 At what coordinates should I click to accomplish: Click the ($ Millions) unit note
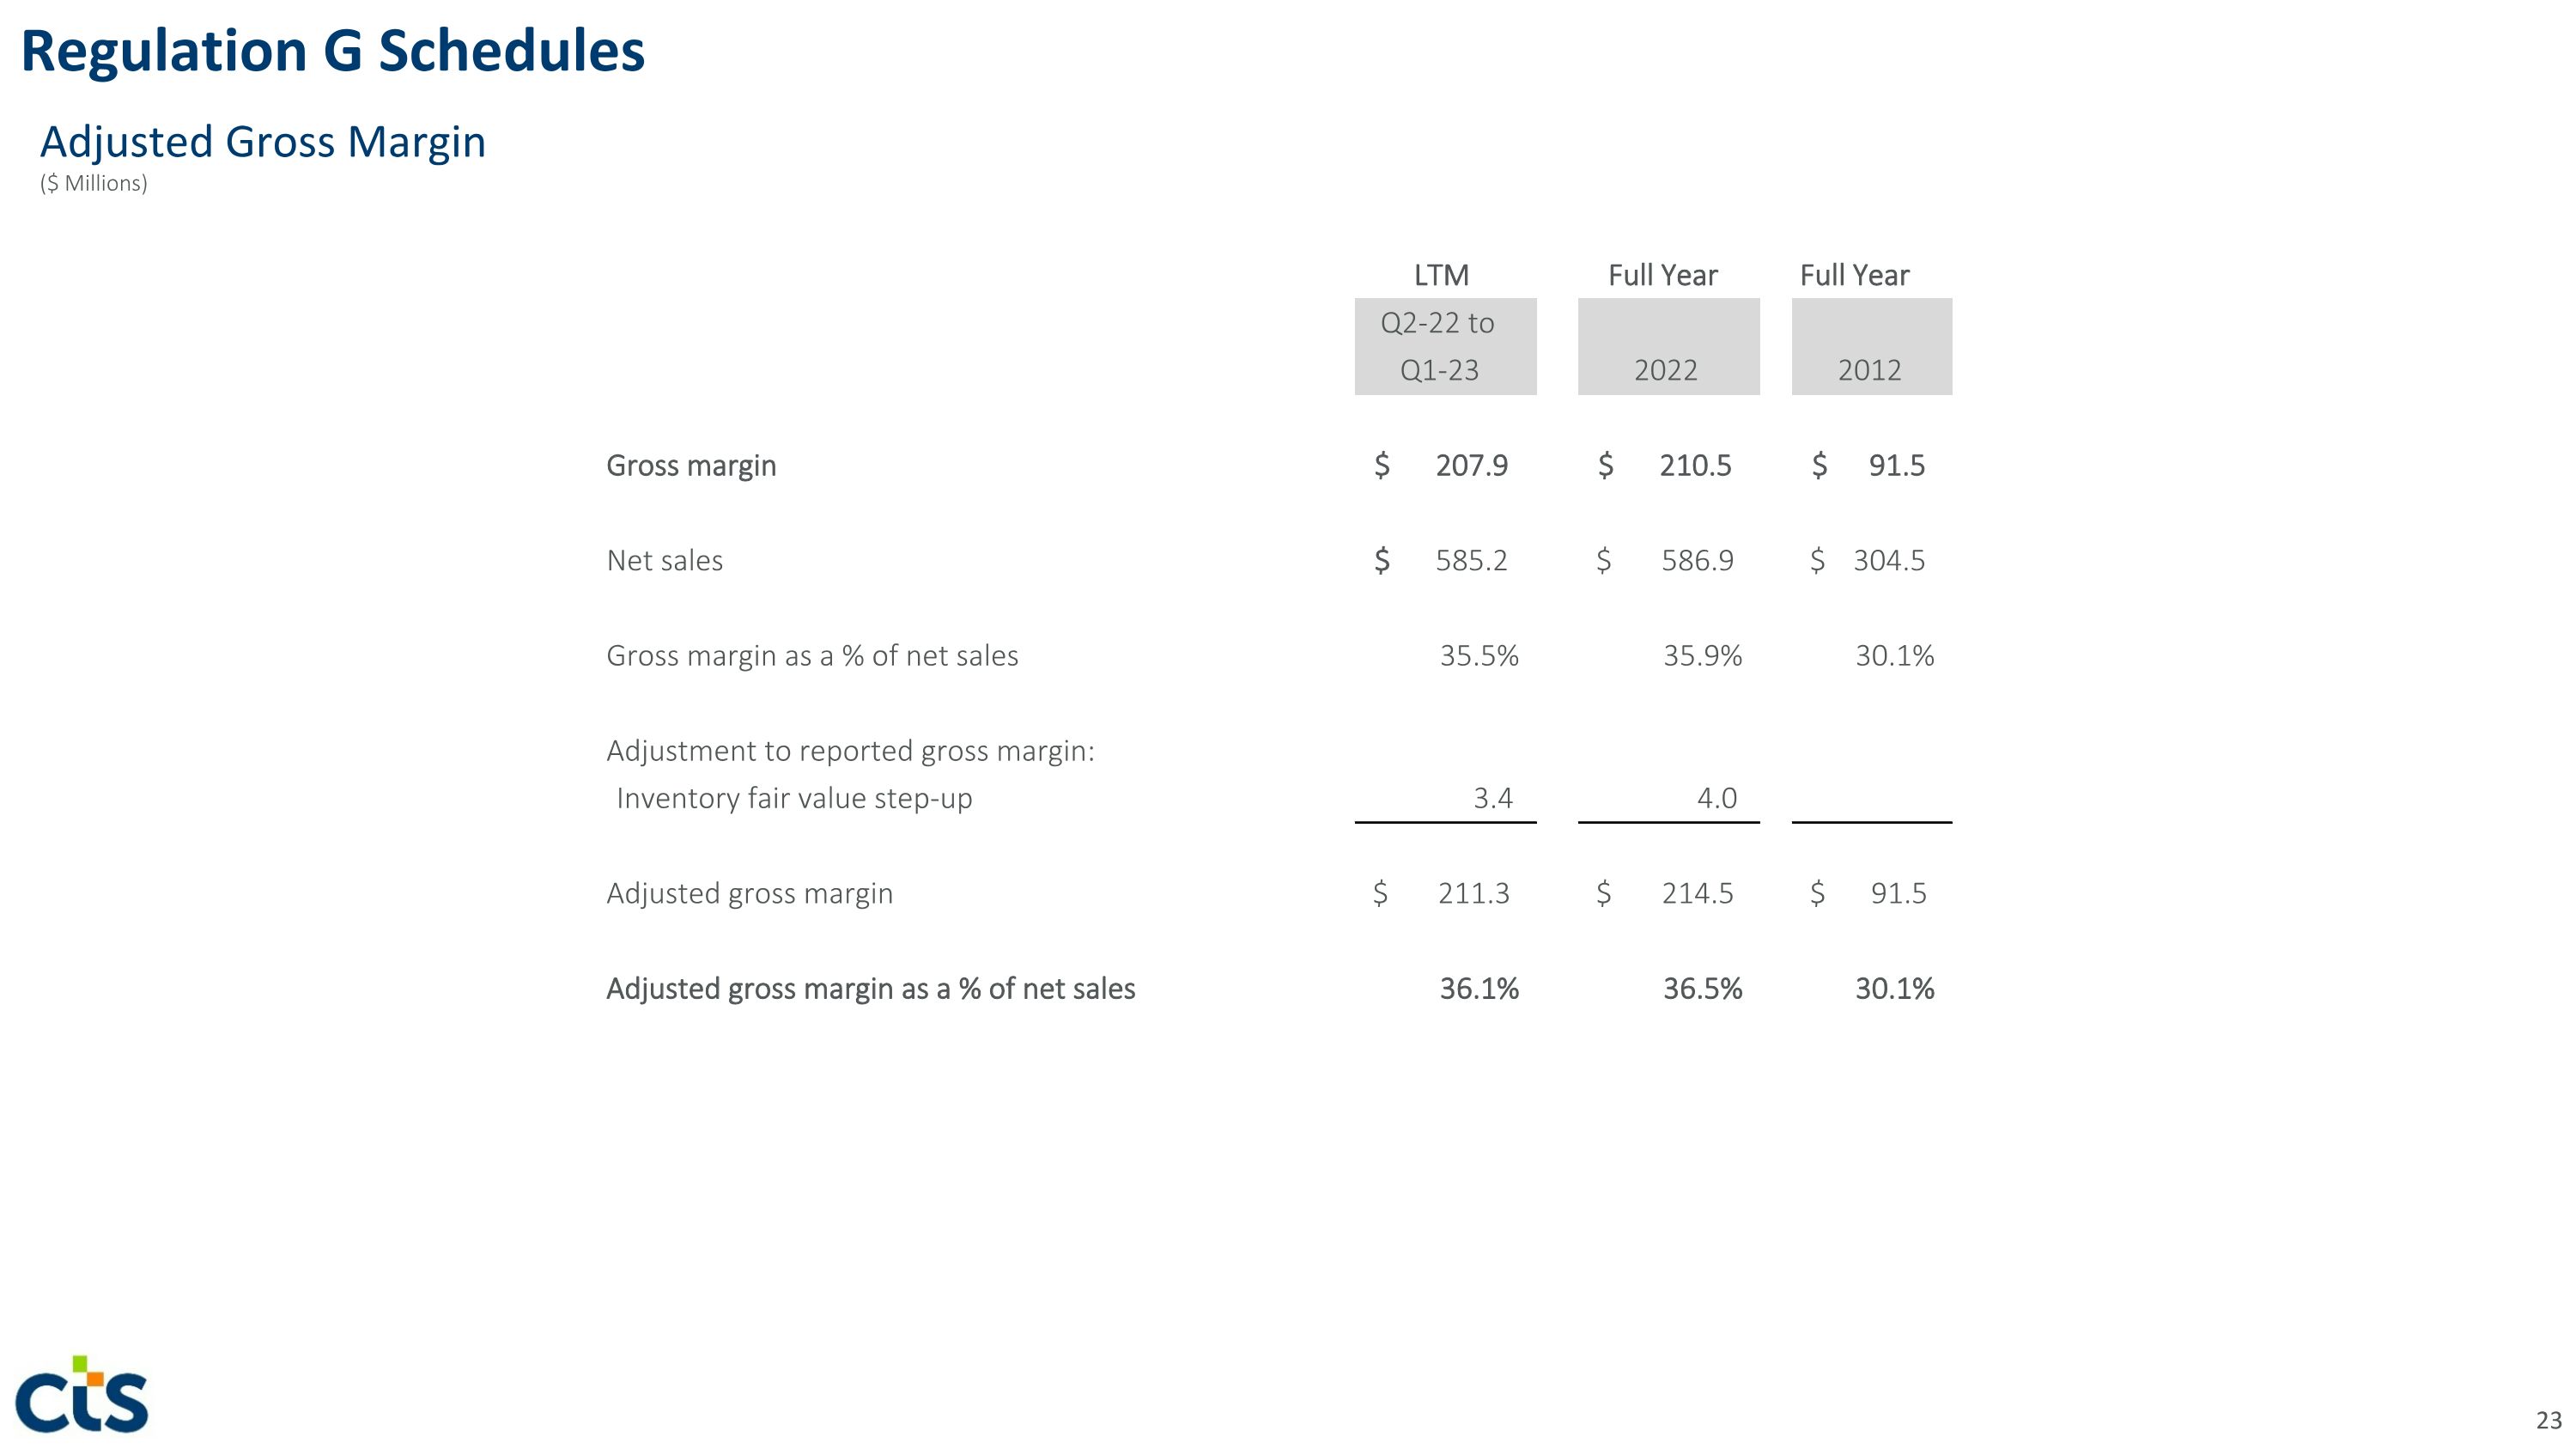click(x=93, y=184)
